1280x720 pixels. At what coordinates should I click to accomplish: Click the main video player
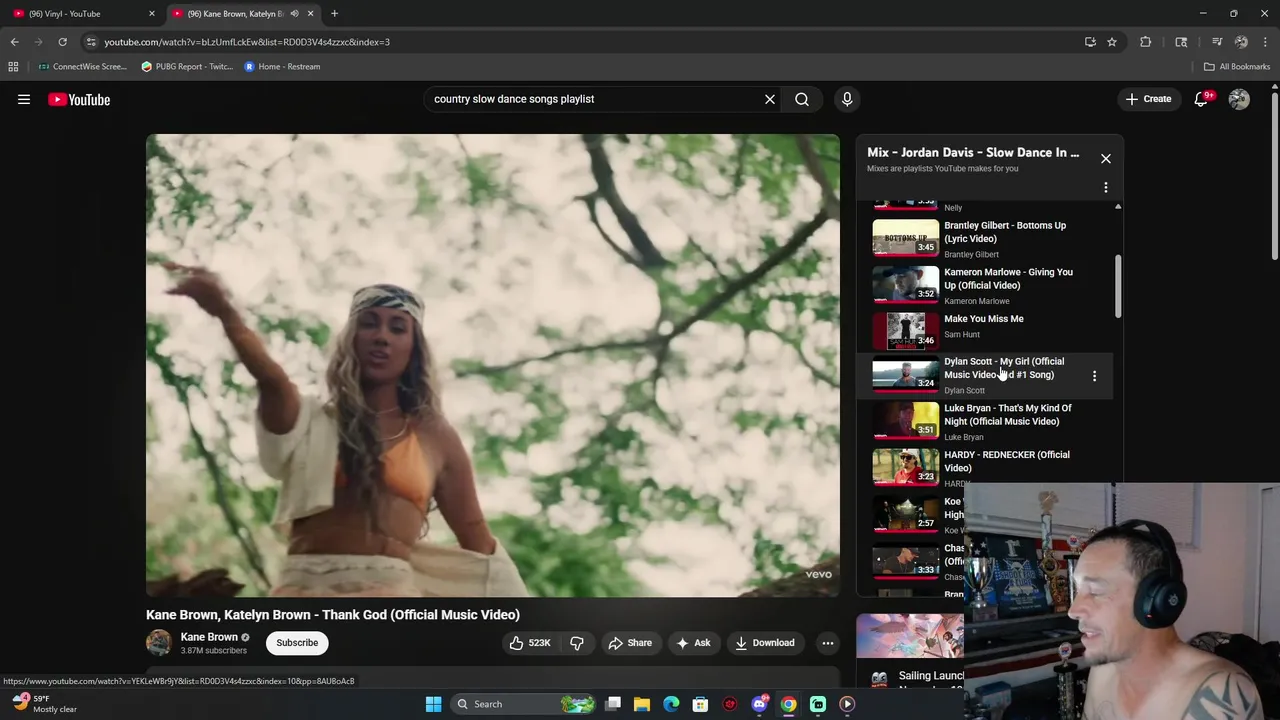pyautogui.click(x=493, y=365)
